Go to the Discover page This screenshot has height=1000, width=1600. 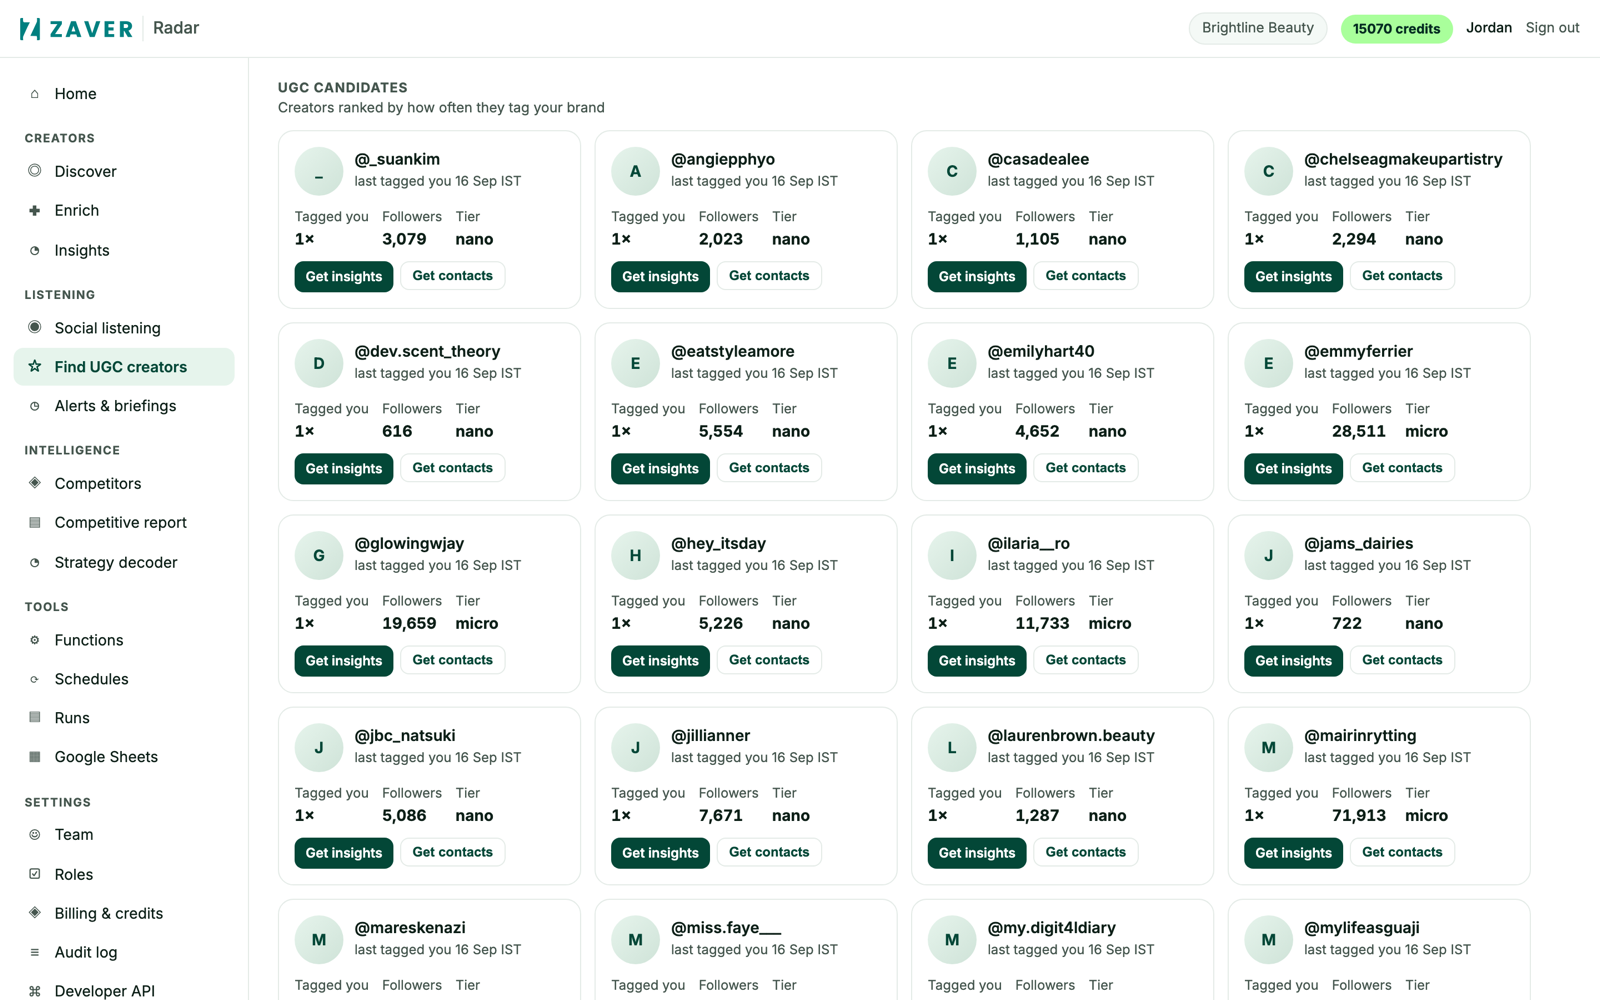[x=124, y=171]
